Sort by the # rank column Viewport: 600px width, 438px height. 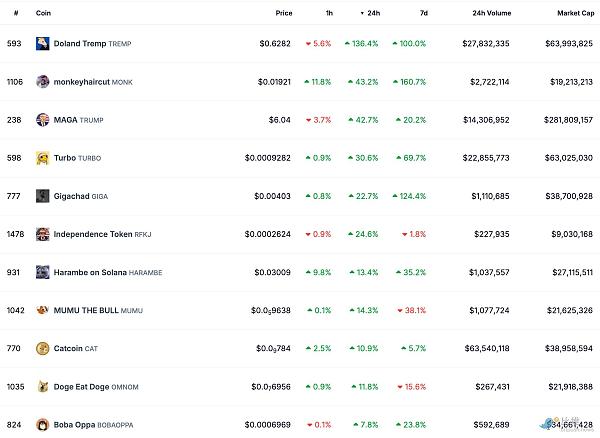[x=15, y=13]
